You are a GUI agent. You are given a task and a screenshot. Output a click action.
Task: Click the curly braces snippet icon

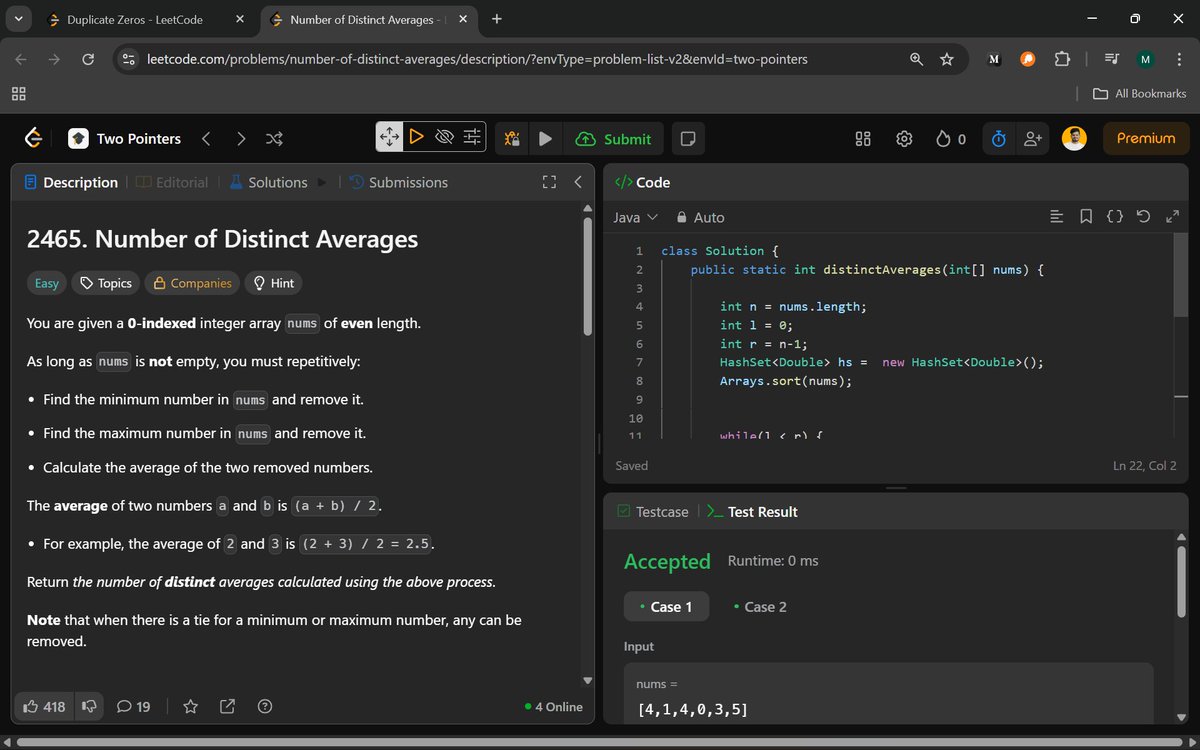coord(1114,216)
